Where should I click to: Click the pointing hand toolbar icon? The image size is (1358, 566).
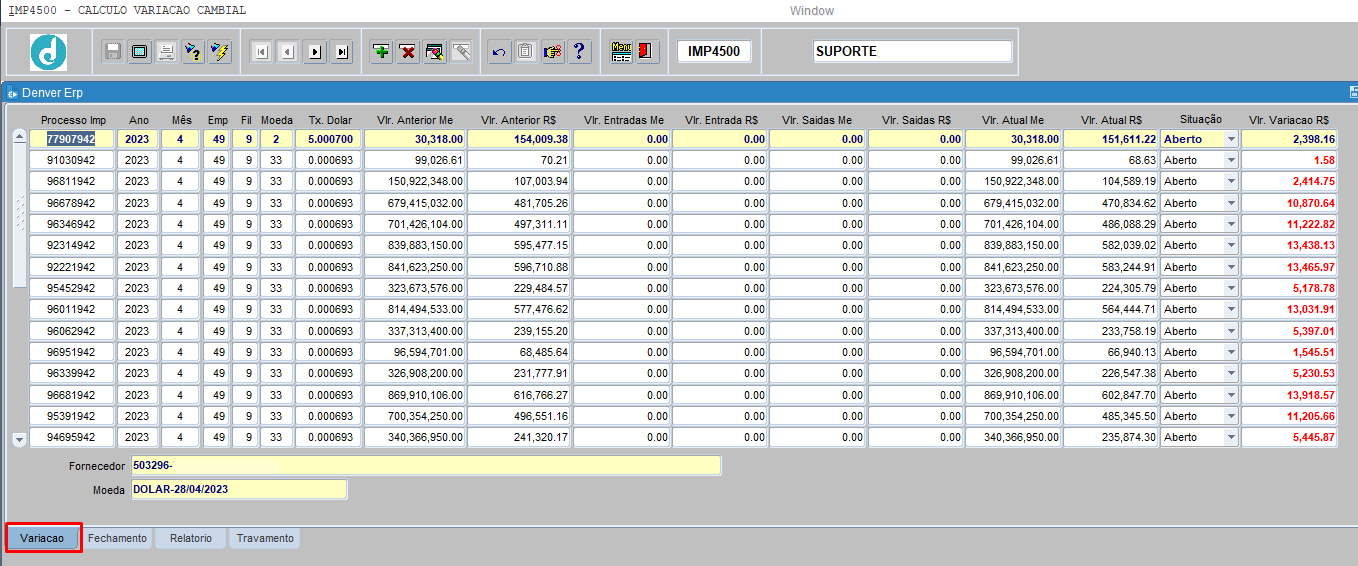coord(552,51)
